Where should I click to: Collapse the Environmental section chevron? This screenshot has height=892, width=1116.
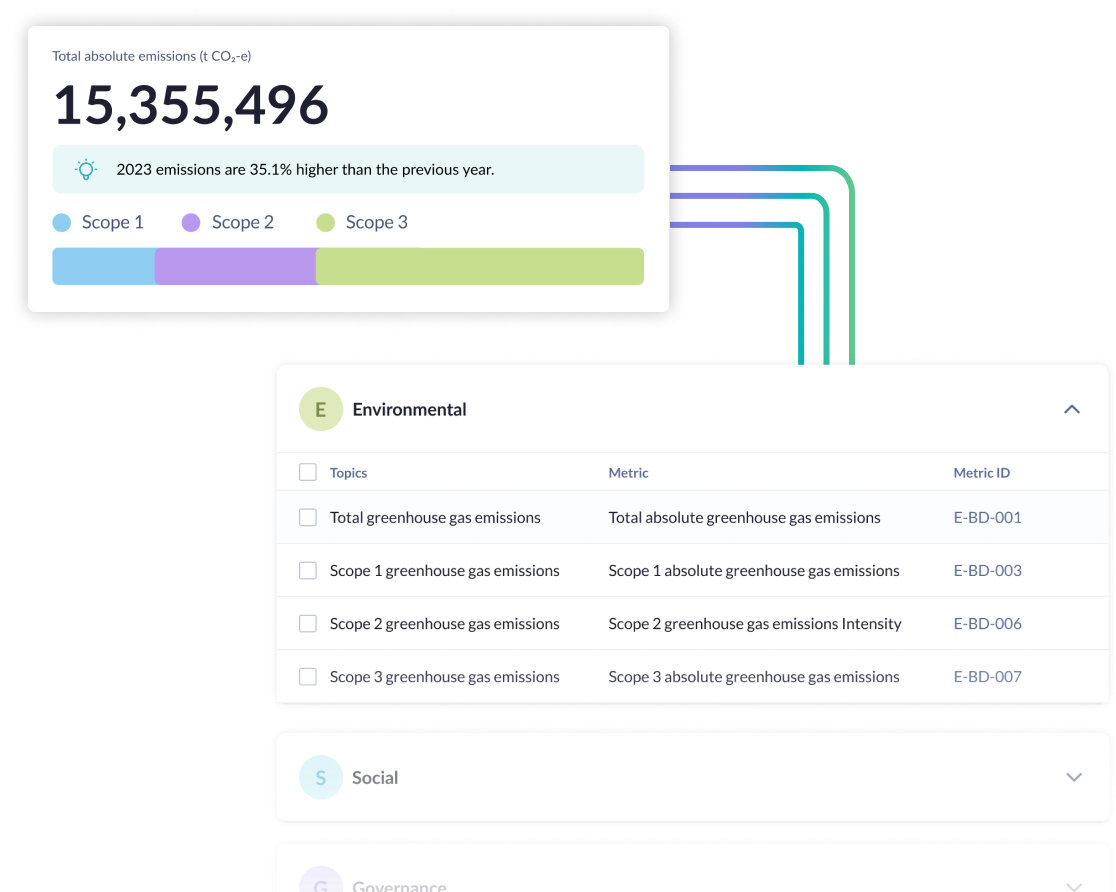1072,409
